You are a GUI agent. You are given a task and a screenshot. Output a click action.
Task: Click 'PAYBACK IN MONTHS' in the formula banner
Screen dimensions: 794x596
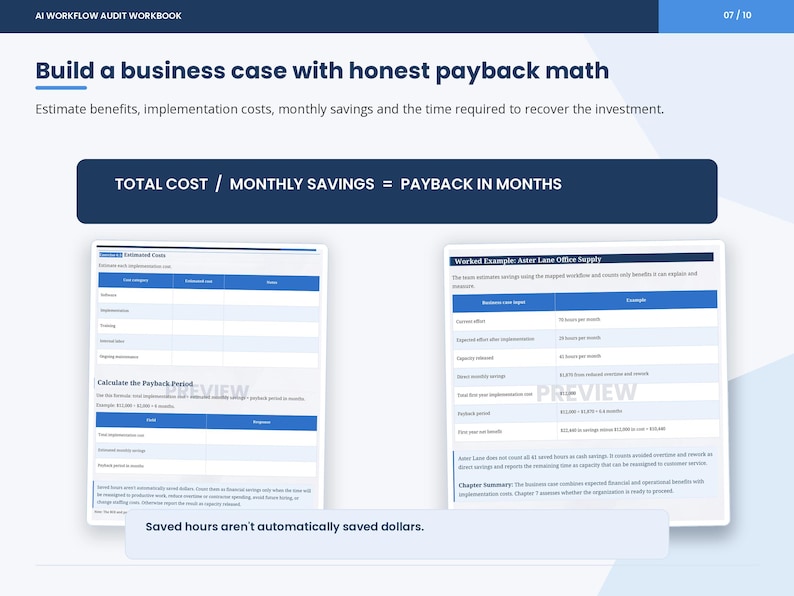[481, 184]
